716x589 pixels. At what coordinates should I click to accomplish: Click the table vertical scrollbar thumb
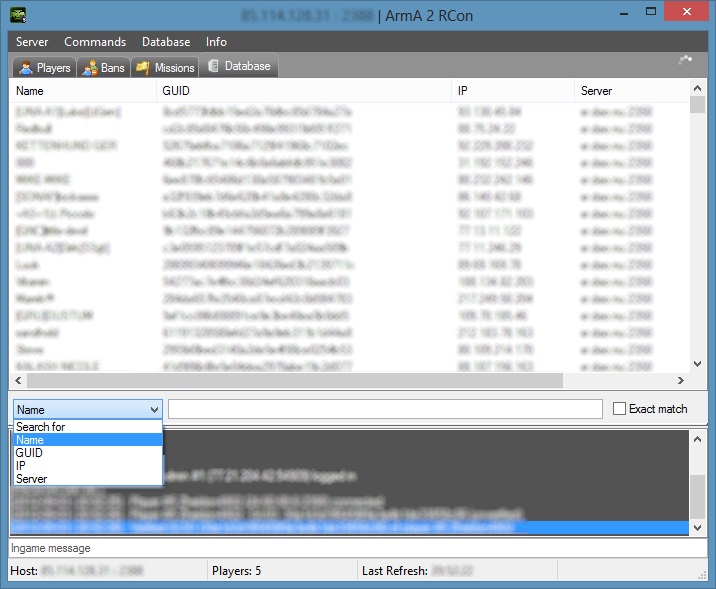(x=697, y=105)
